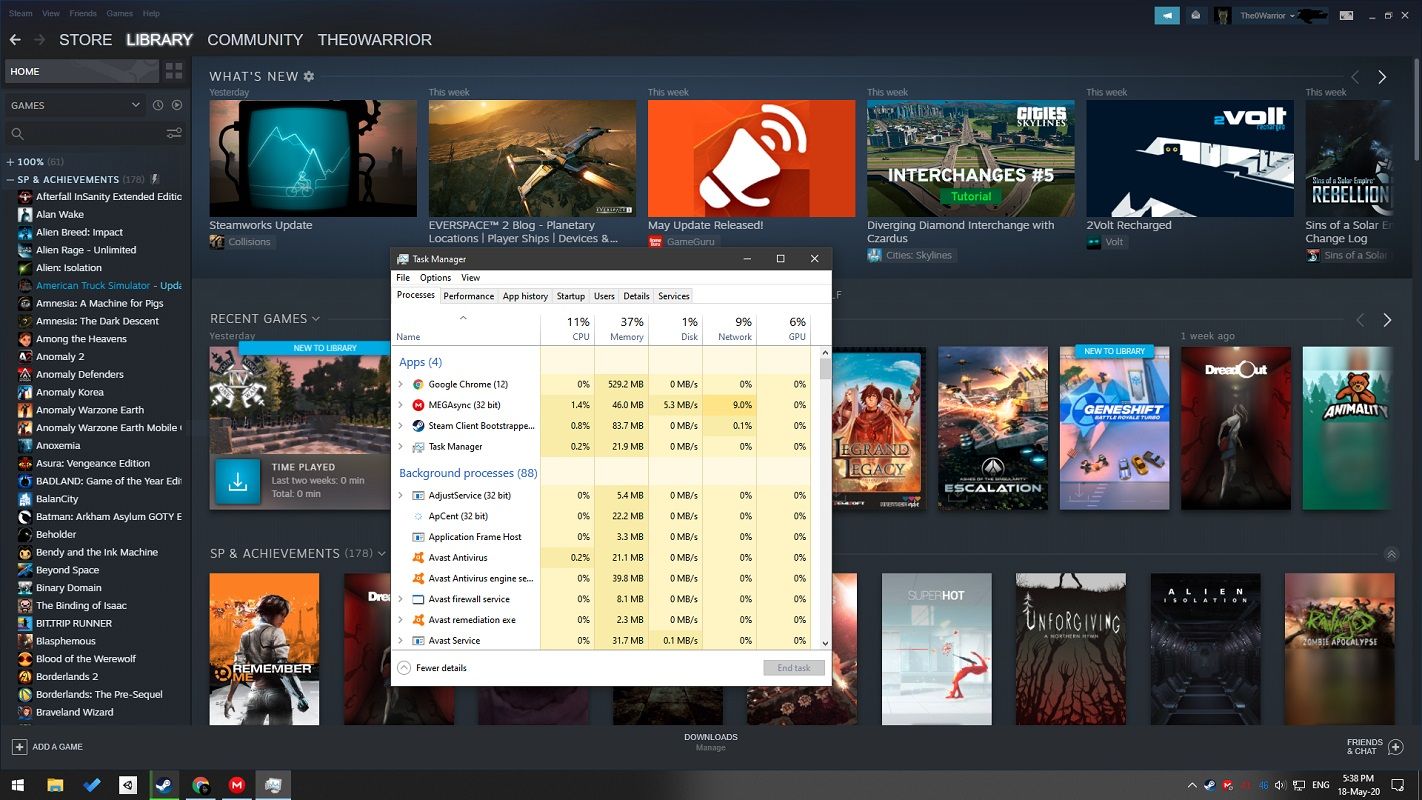Open What's New settings gear
The width and height of the screenshot is (1422, 800).
tap(308, 76)
